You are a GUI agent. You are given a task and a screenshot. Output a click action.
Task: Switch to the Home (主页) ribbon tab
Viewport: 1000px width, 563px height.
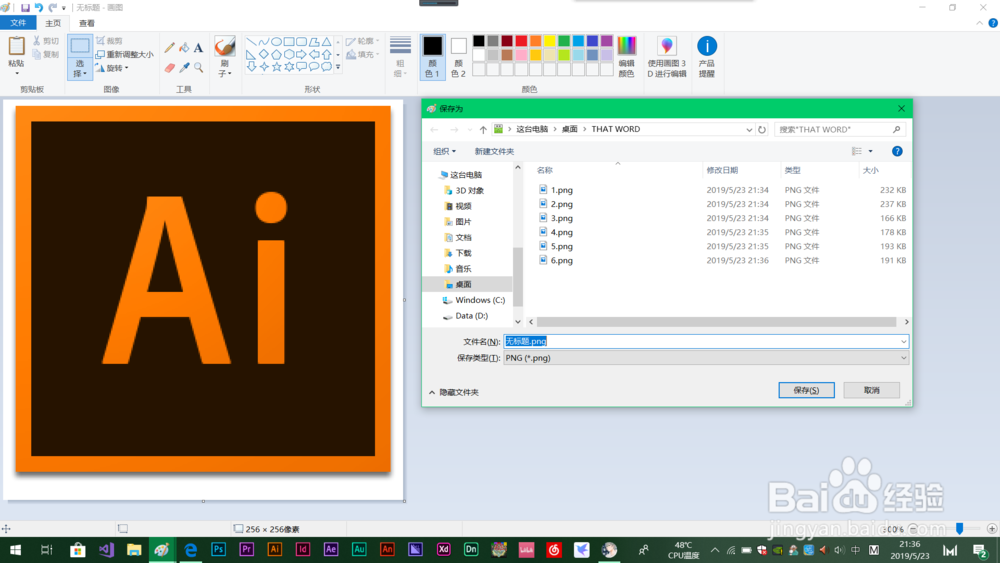[53, 23]
